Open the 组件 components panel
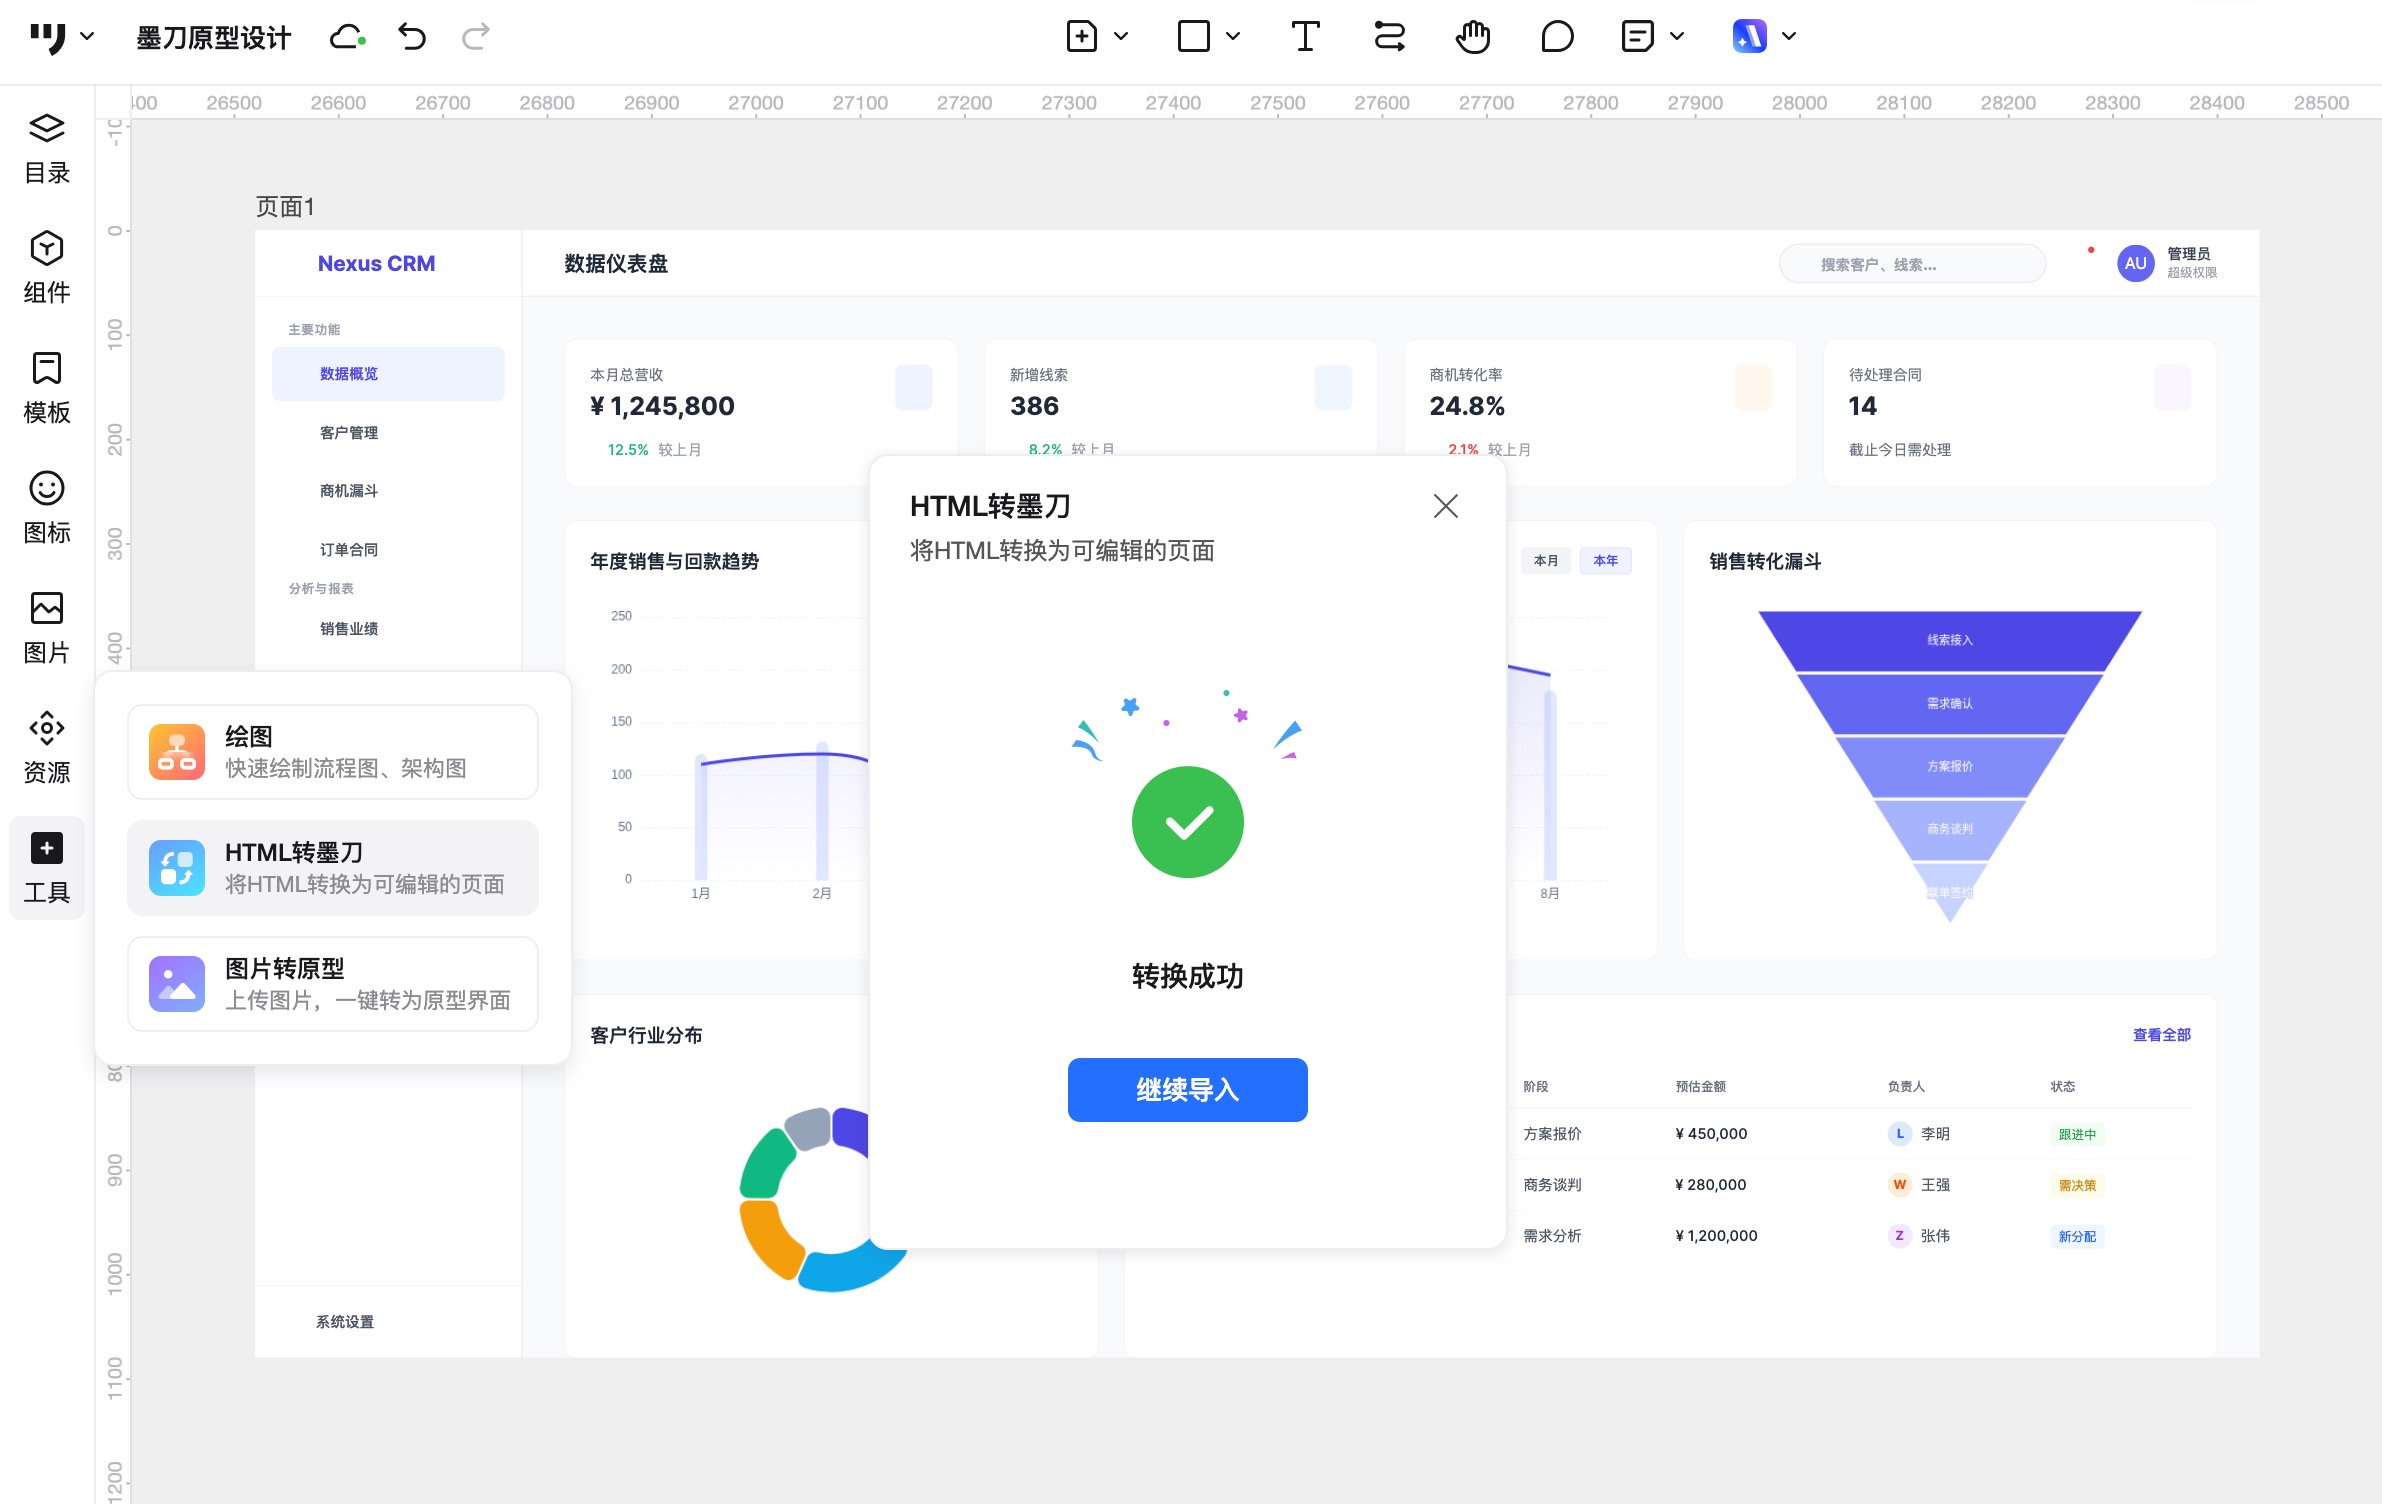 coord(47,268)
